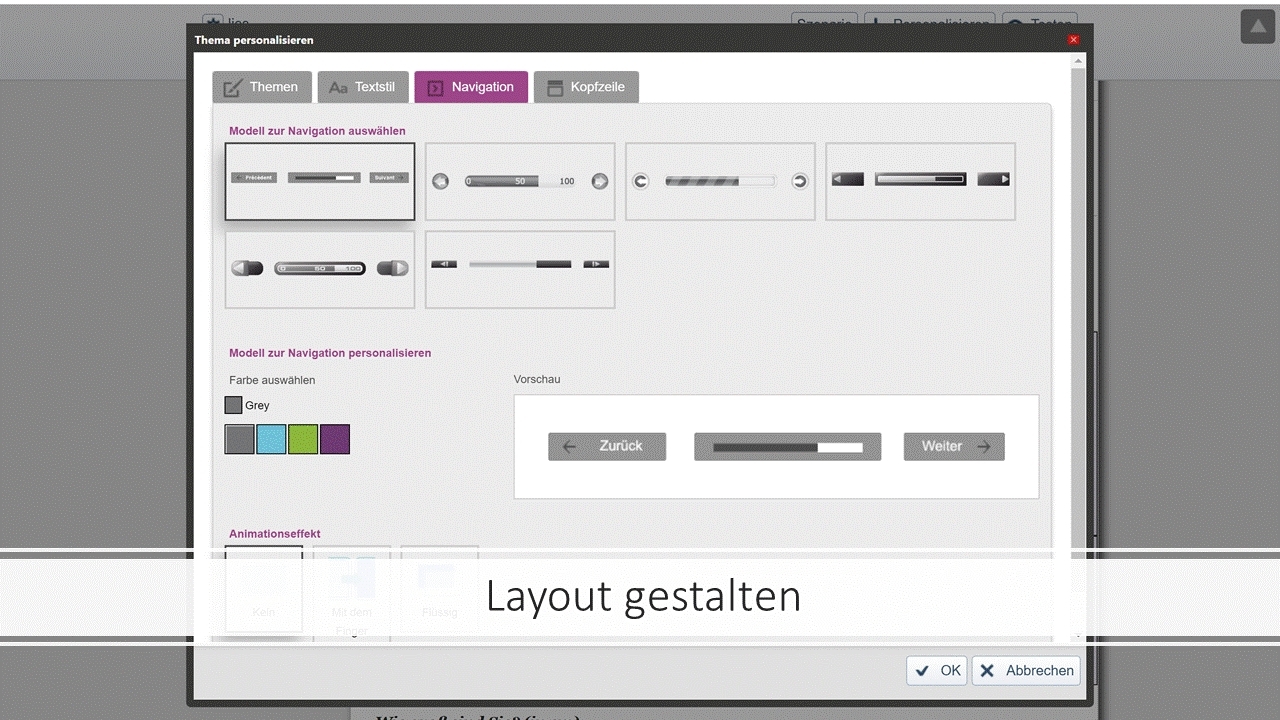Click the Weiter button in the preview
The height and width of the screenshot is (720, 1280).
point(954,447)
